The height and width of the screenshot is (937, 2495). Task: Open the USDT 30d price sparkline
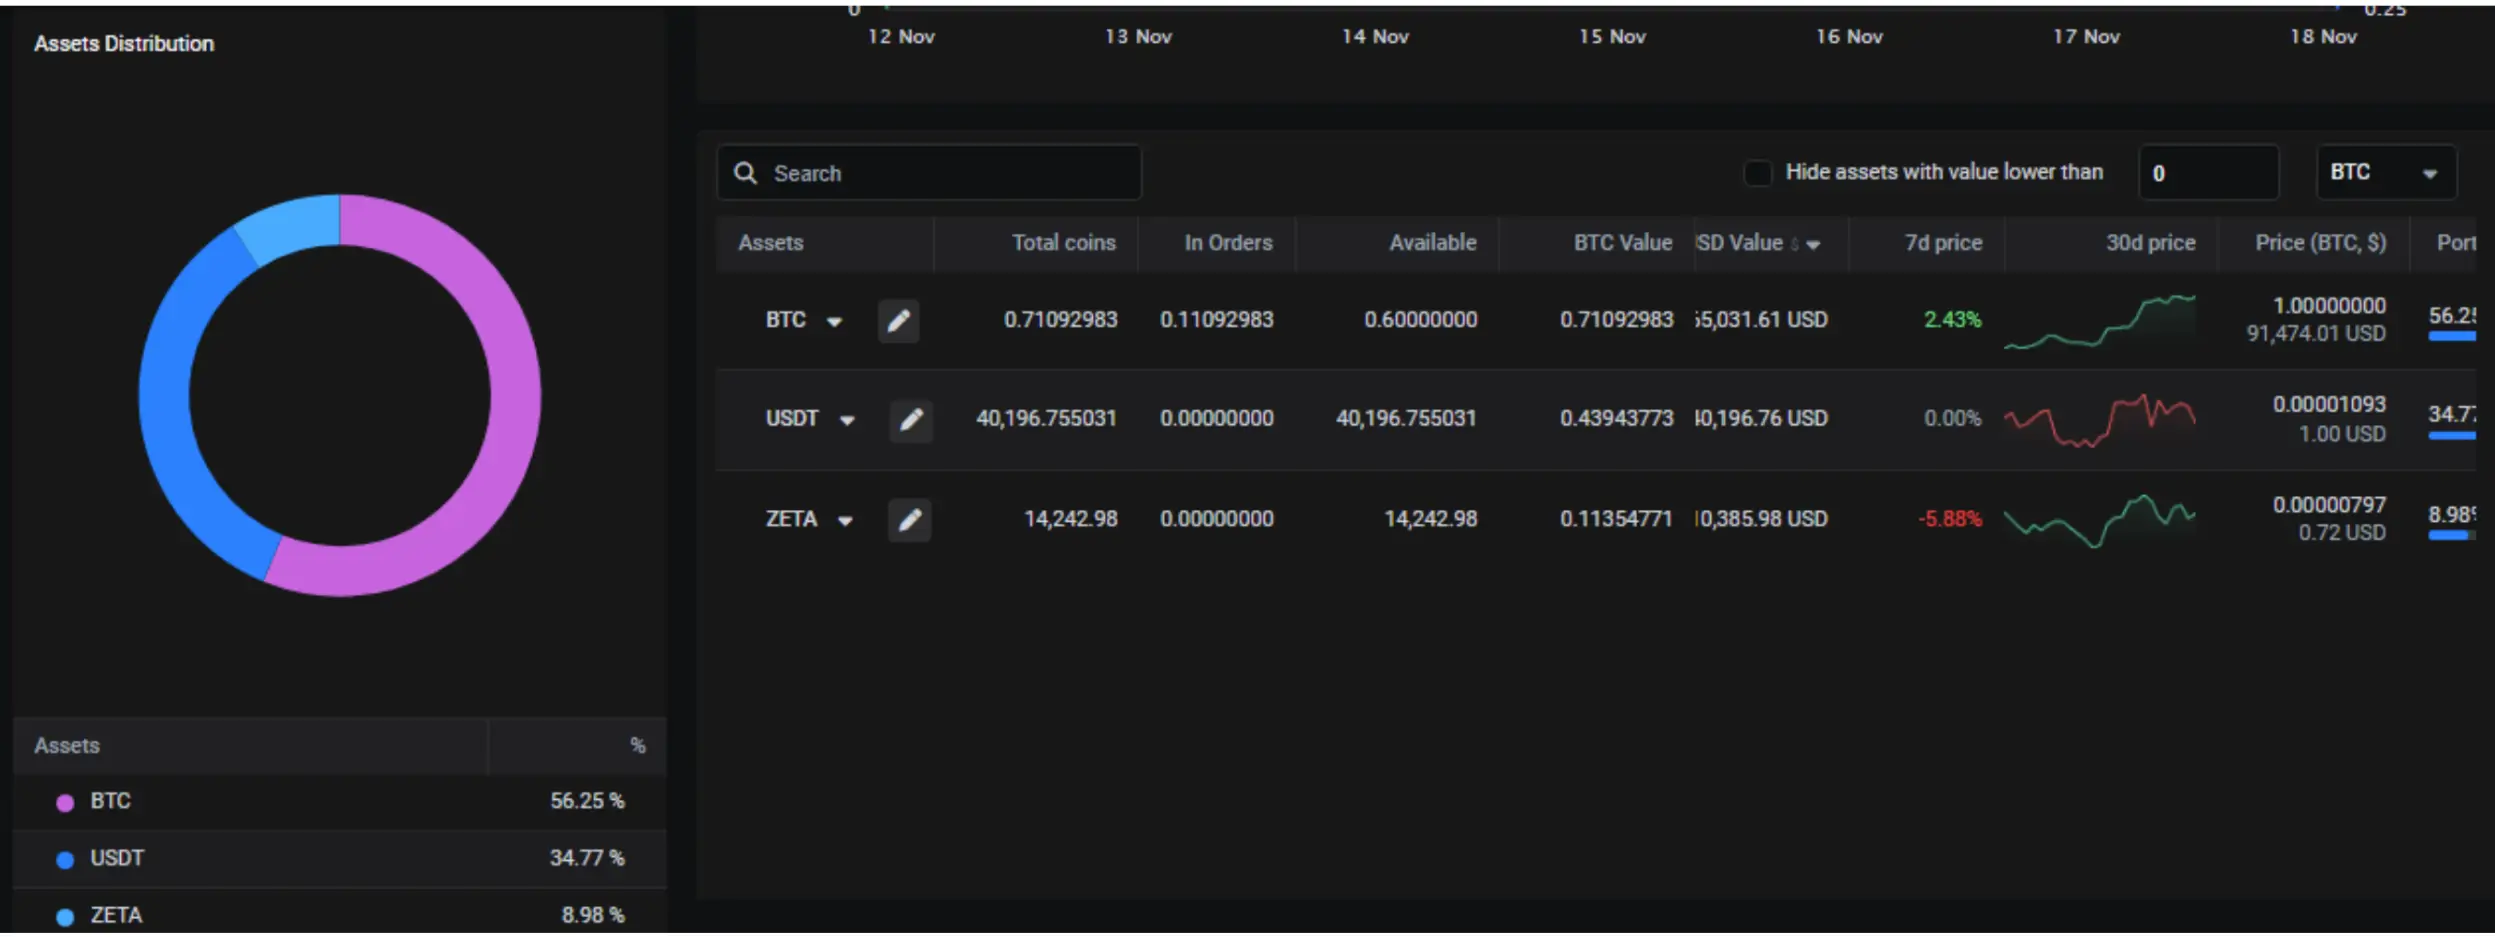click(x=2099, y=420)
